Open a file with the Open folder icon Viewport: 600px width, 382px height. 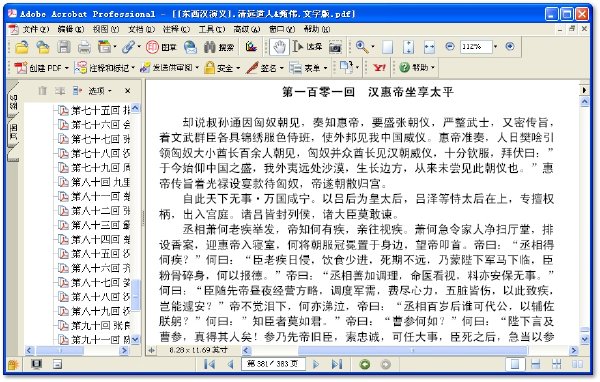click(22, 47)
